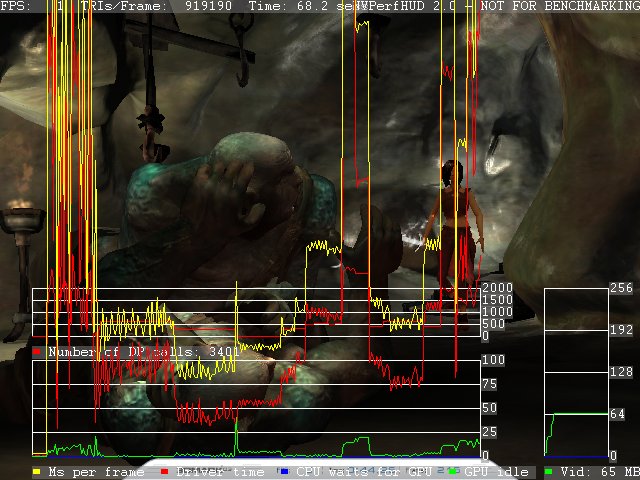Click the 64 memory scale label
The width and height of the screenshot is (640, 480).
click(x=618, y=414)
